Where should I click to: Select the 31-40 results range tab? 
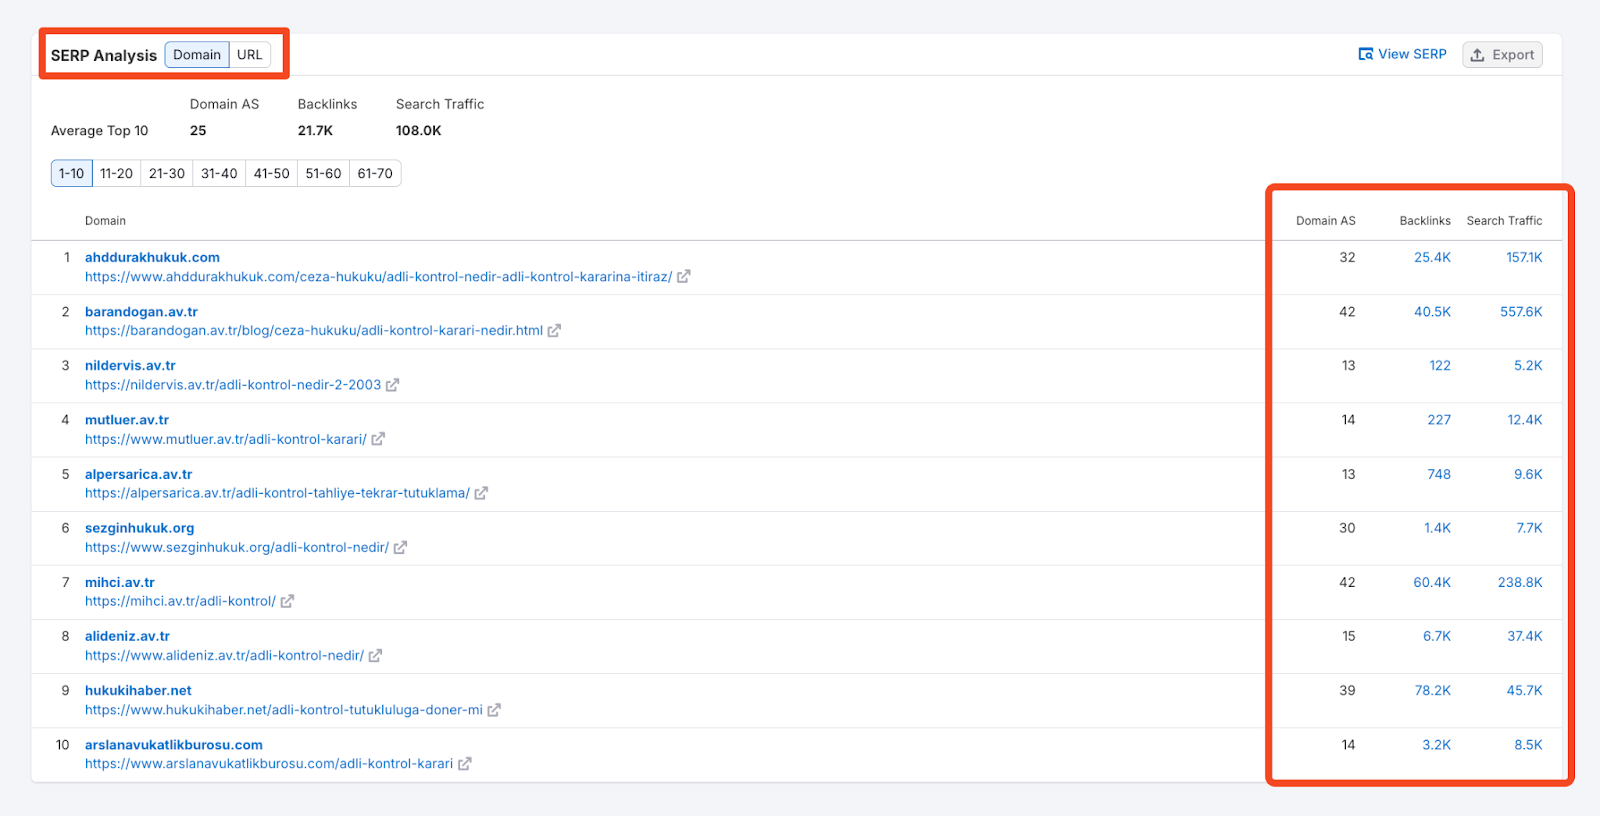click(219, 173)
